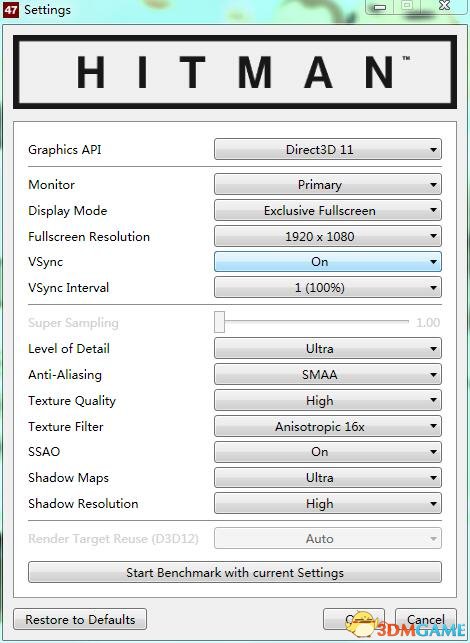Toggle the SSAO On dropdown
Screen dimensions: 470x643
[328, 452]
